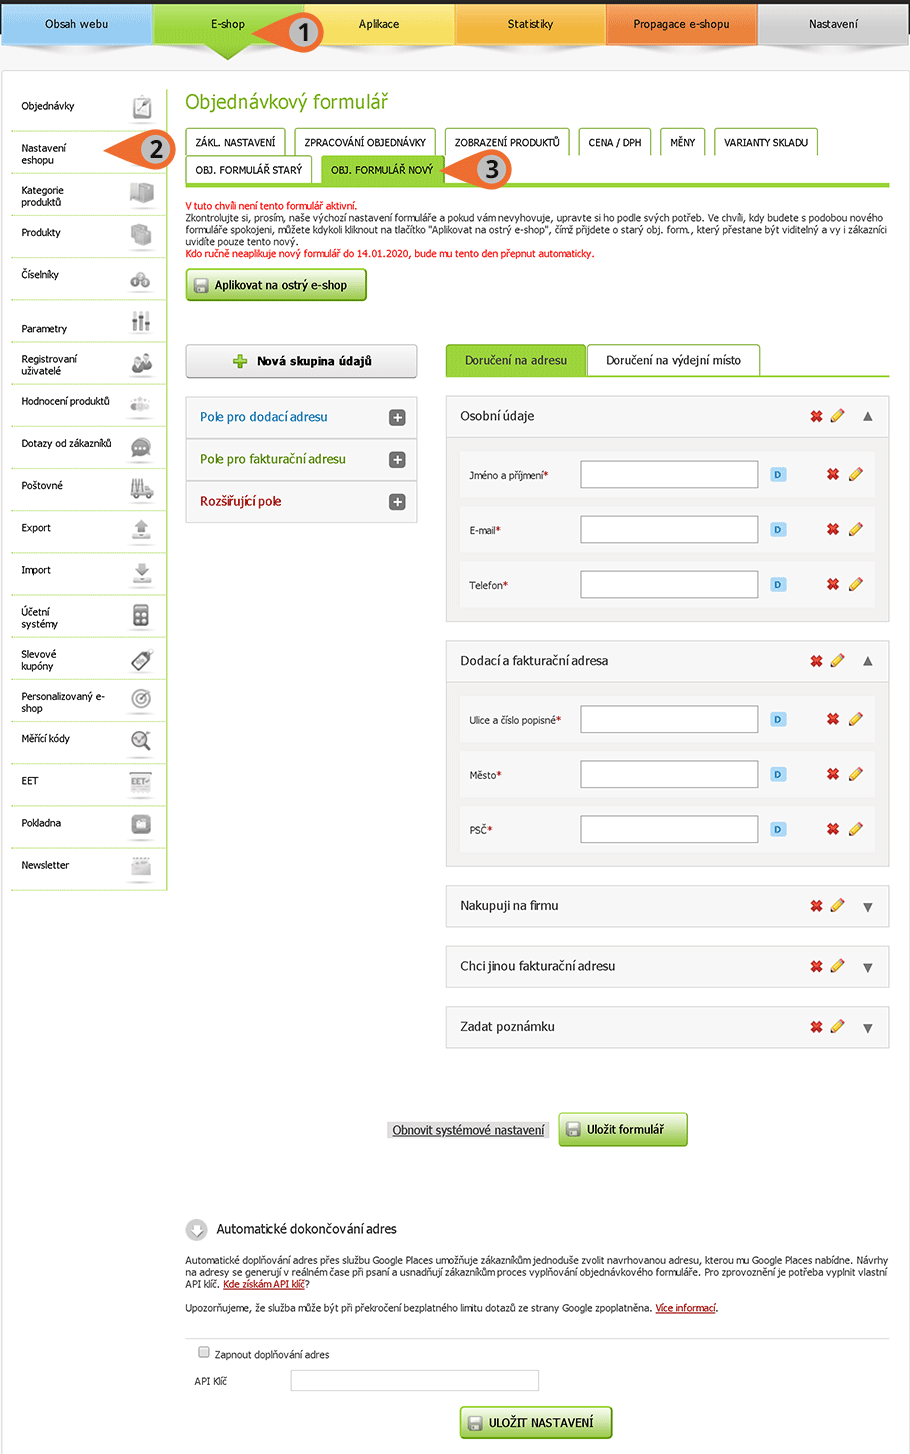Enable Zapnout doplňování adres checkbox
This screenshot has height=1454, width=910.
click(204, 1352)
